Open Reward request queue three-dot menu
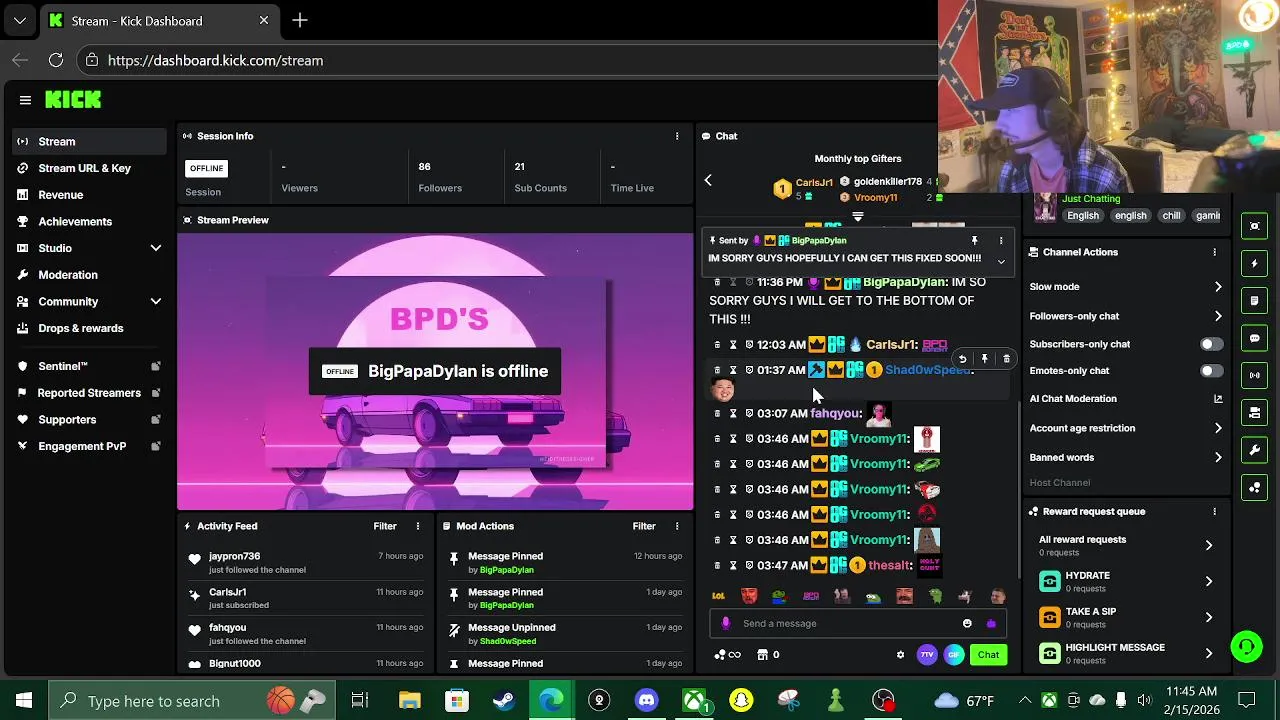This screenshot has height=720, width=1280. pos(1214,512)
